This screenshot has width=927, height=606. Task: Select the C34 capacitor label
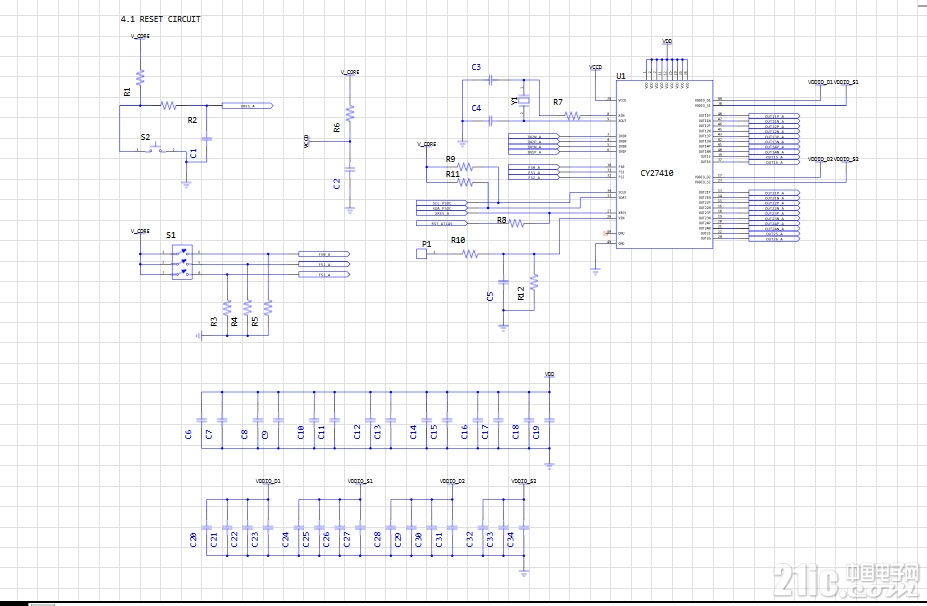point(510,539)
